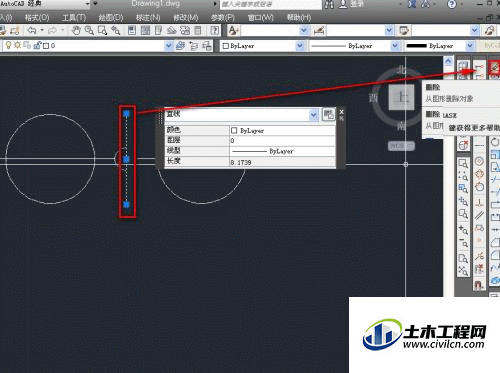Open the color control ByLayer dropdown
Screen dimensions: 500x373
click(x=300, y=46)
